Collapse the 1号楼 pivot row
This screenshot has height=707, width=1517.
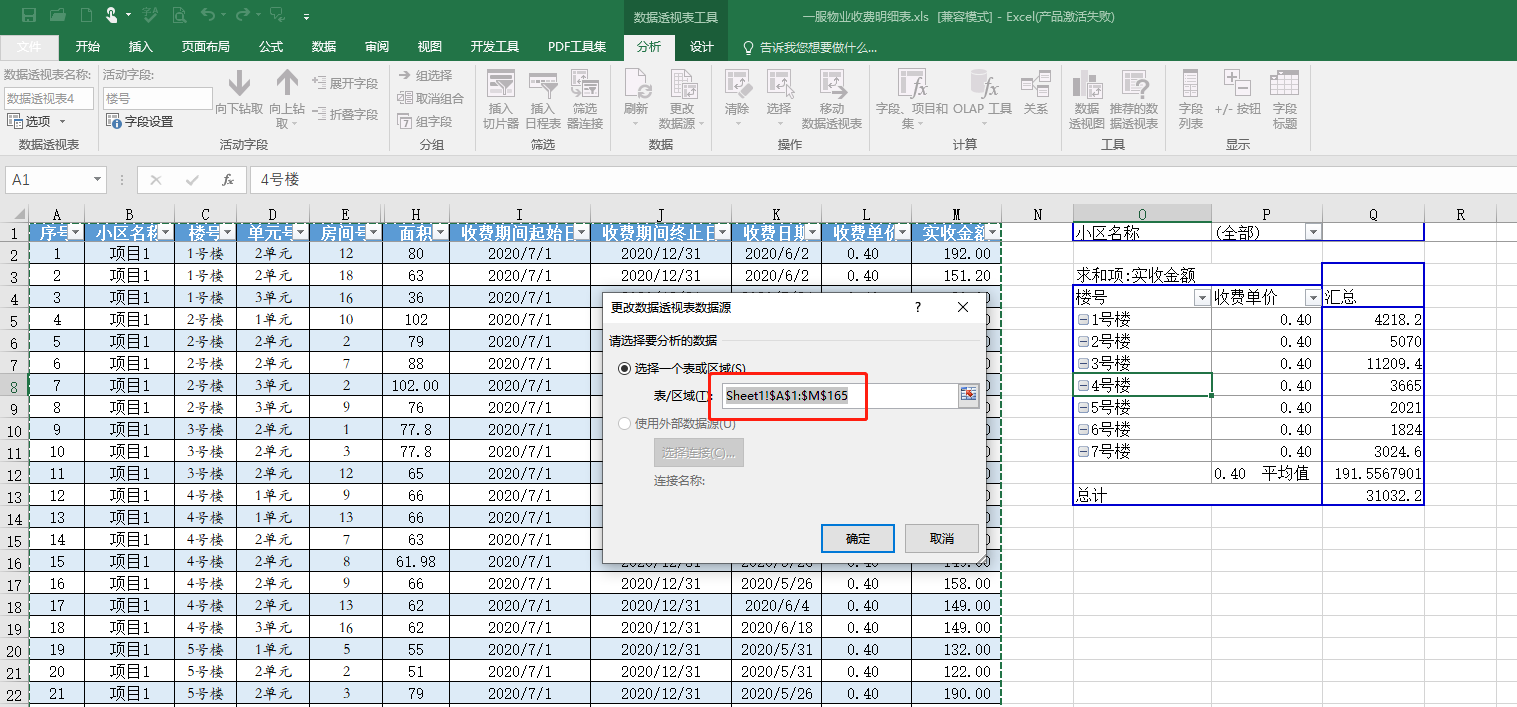click(1083, 320)
